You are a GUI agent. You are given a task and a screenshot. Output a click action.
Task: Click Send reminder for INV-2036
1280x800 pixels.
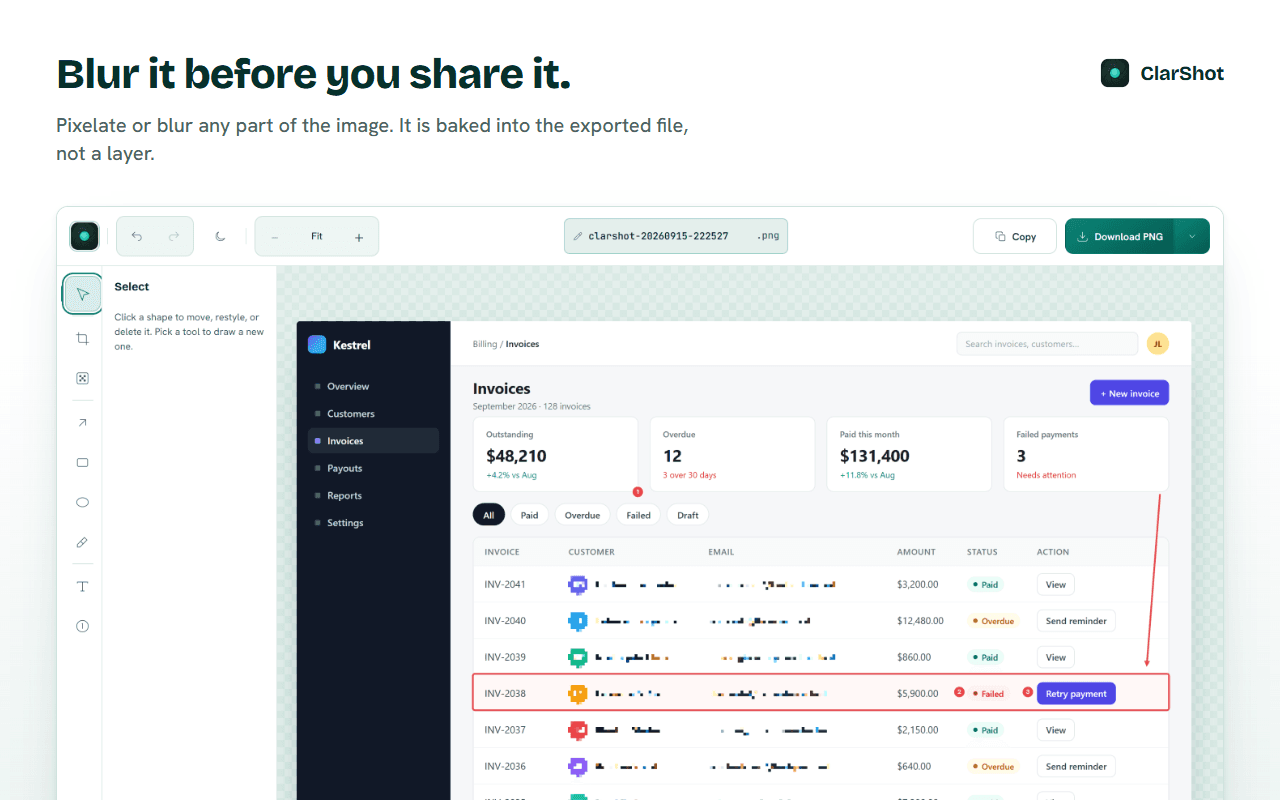pos(1076,767)
